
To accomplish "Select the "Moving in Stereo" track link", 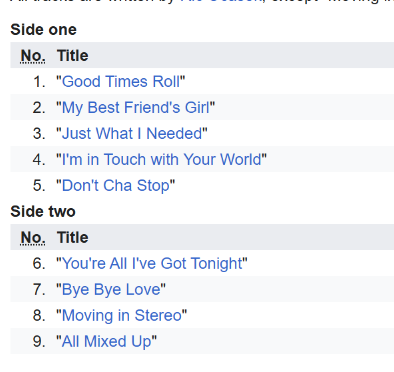I will (122, 316).
